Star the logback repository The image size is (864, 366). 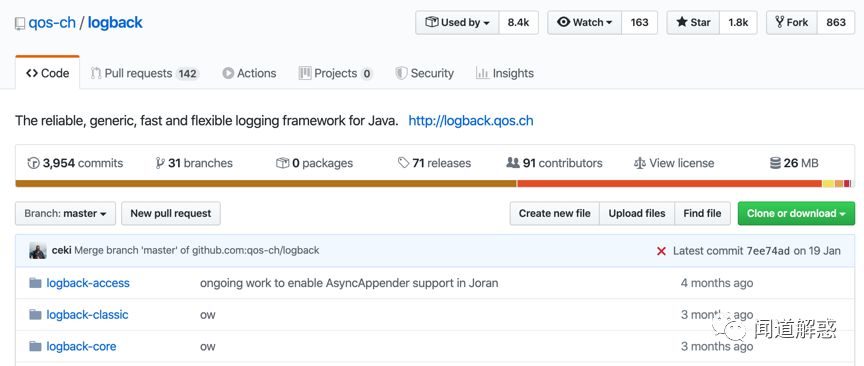click(x=693, y=23)
